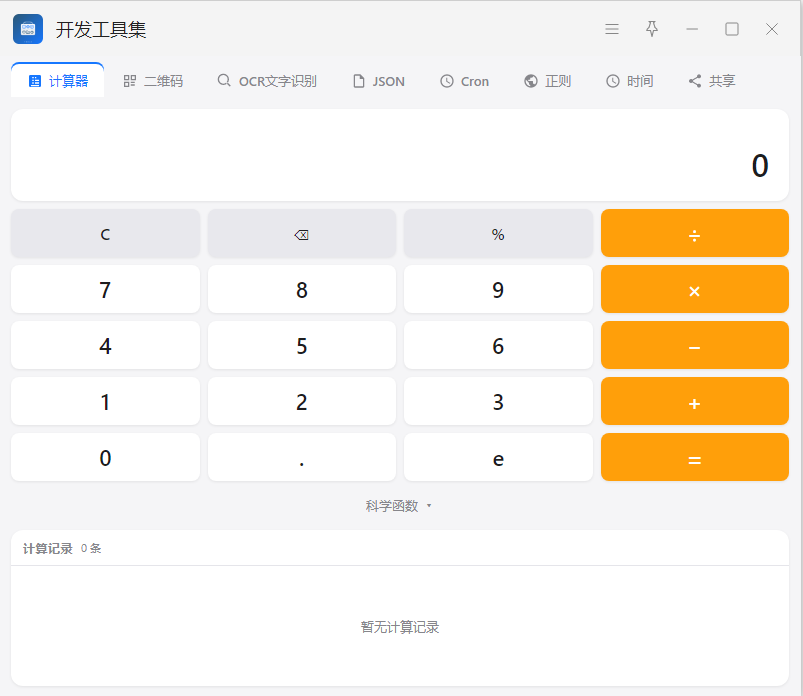803x696 pixels.
Task: Click the 计算记录 header label
Action: (48, 549)
